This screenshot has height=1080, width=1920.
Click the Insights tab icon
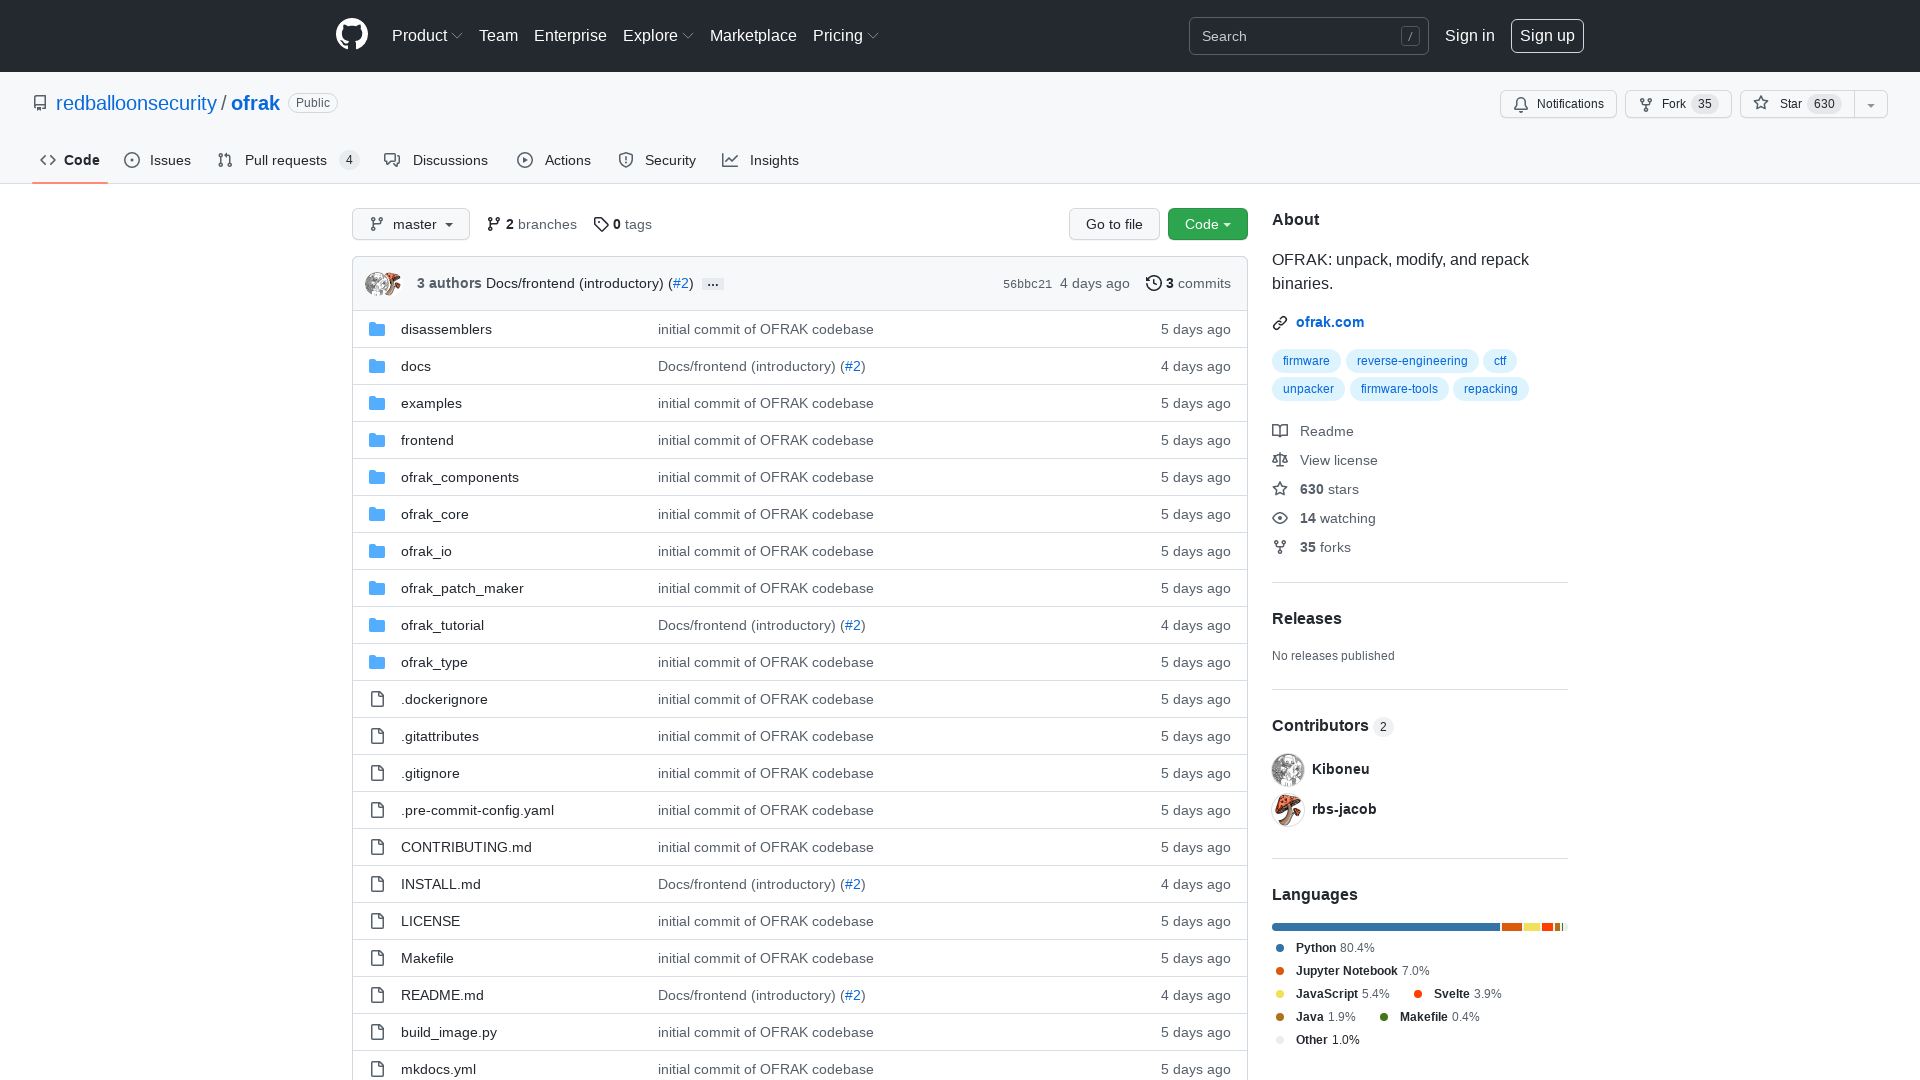[x=729, y=160]
